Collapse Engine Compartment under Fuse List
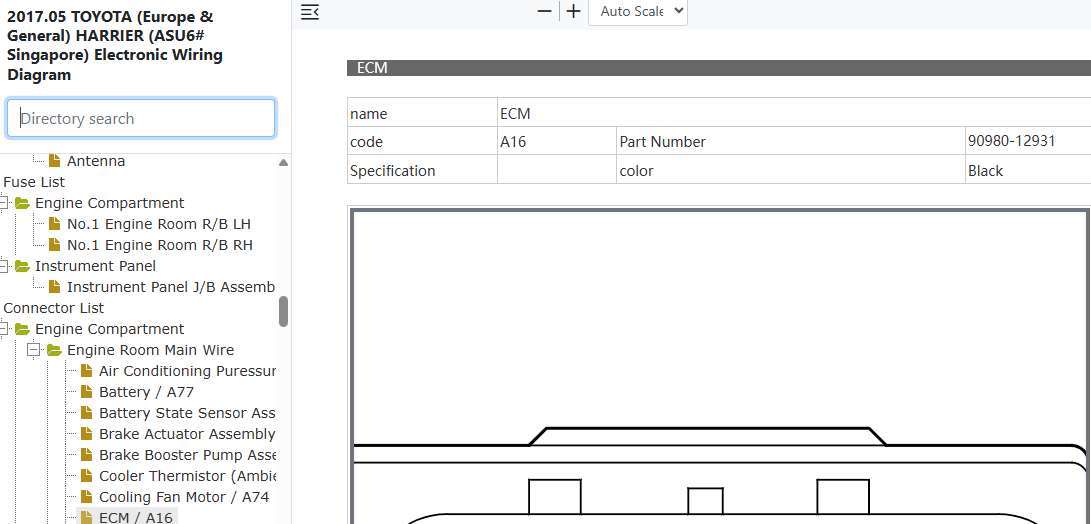This screenshot has width=1091, height=524. (x=4, y=203)
